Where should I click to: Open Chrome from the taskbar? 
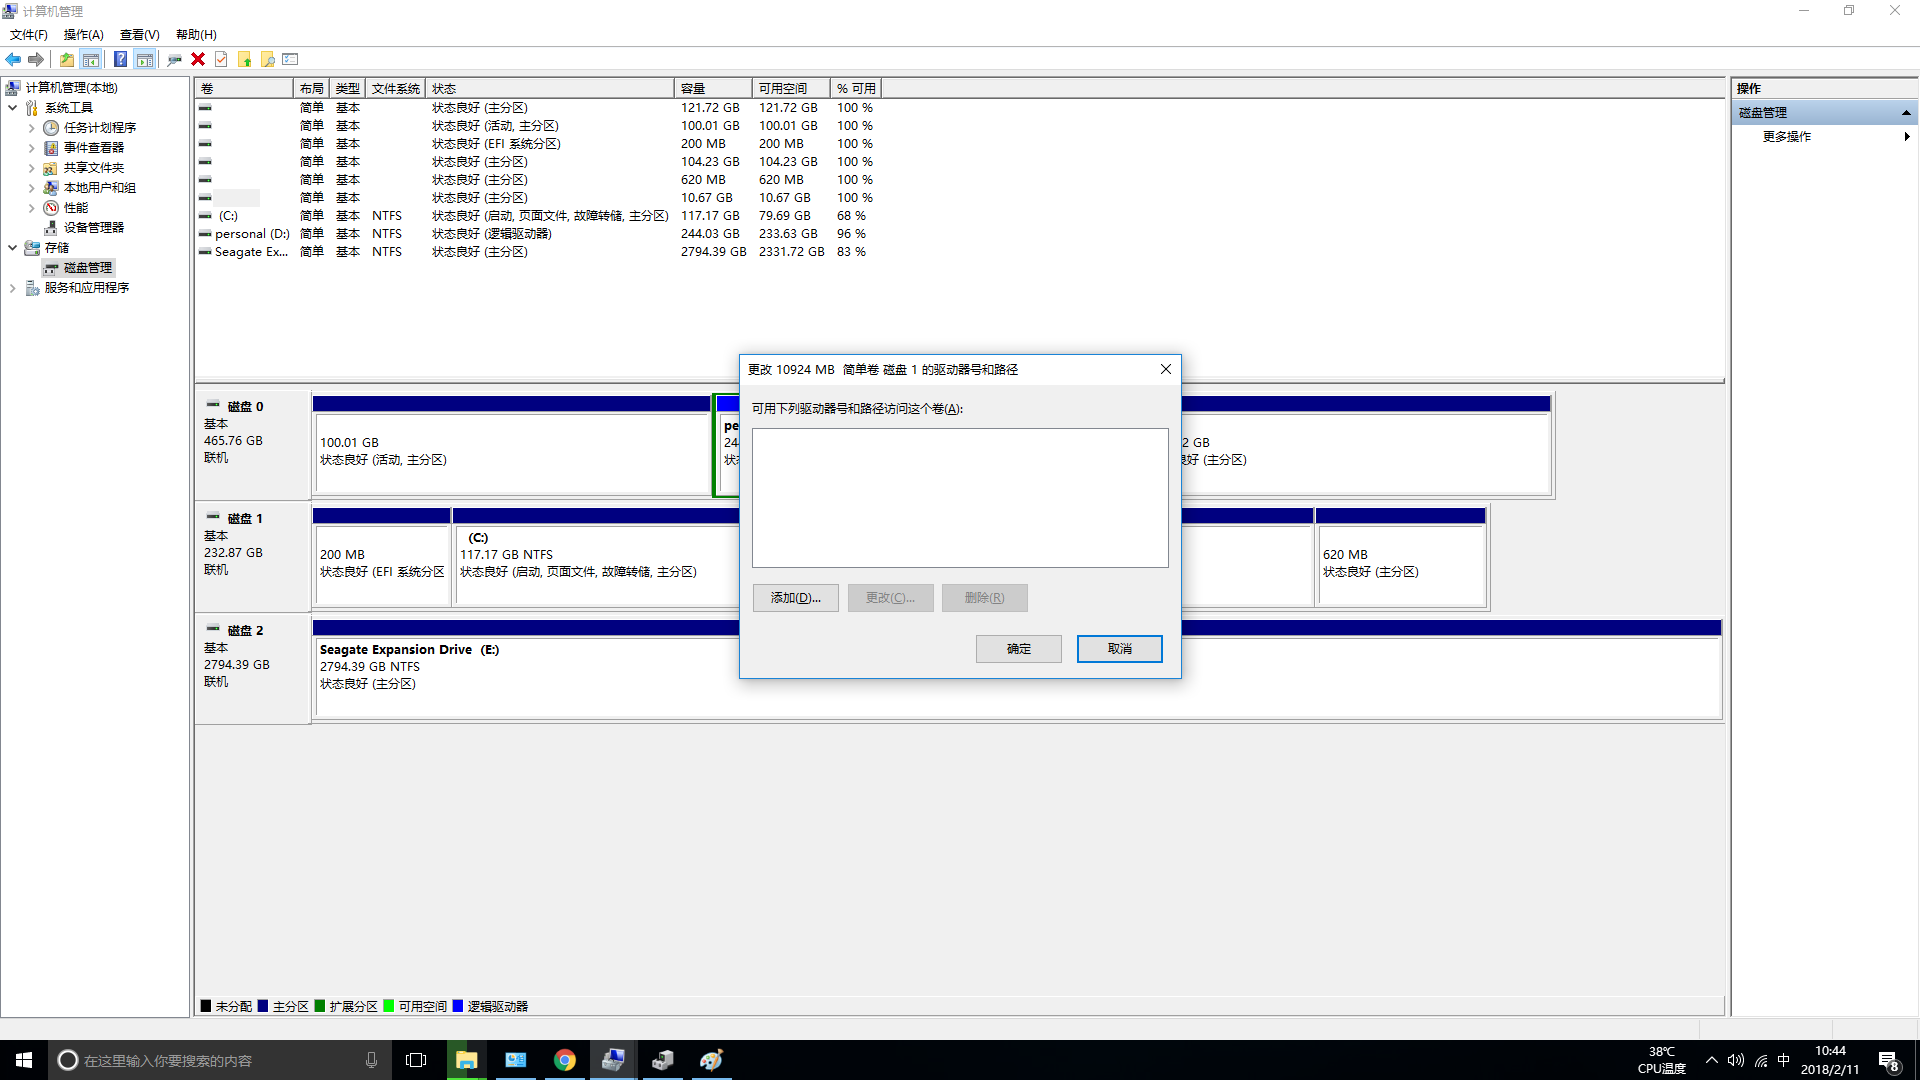(x=565, y=1060)
